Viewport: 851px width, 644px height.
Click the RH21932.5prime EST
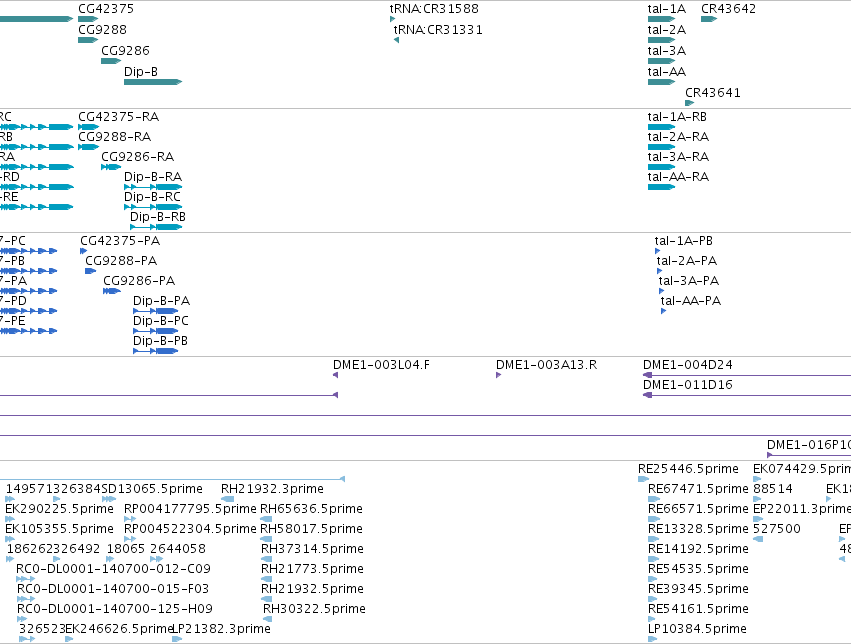point(266,599)
